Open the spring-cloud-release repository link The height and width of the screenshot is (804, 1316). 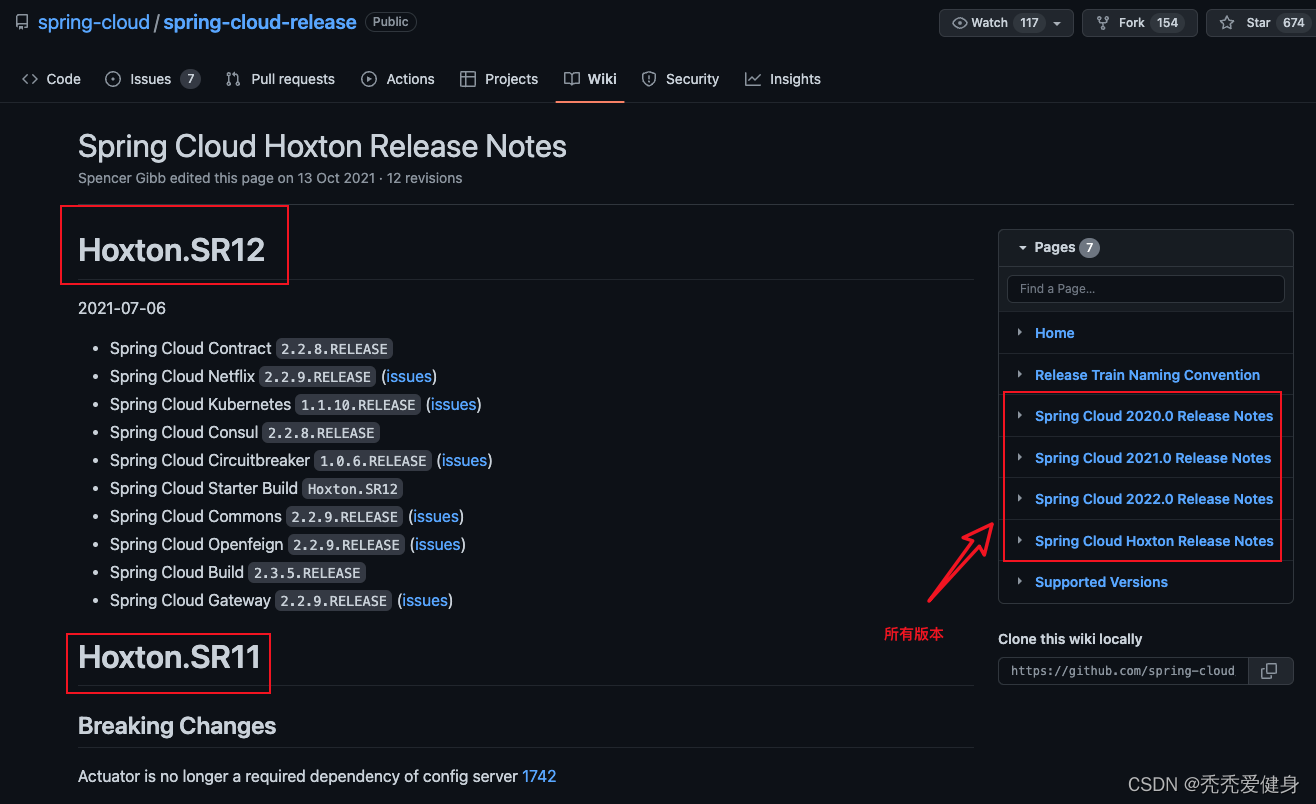click(x=260, y=22)
